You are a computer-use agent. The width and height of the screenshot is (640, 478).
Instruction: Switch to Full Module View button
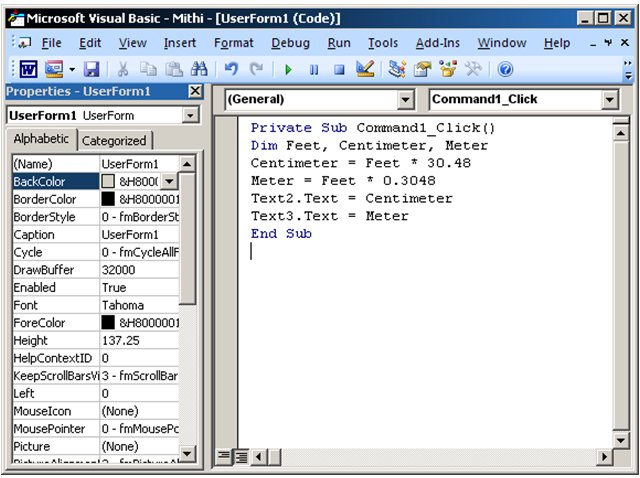click(x=241, y=457)
